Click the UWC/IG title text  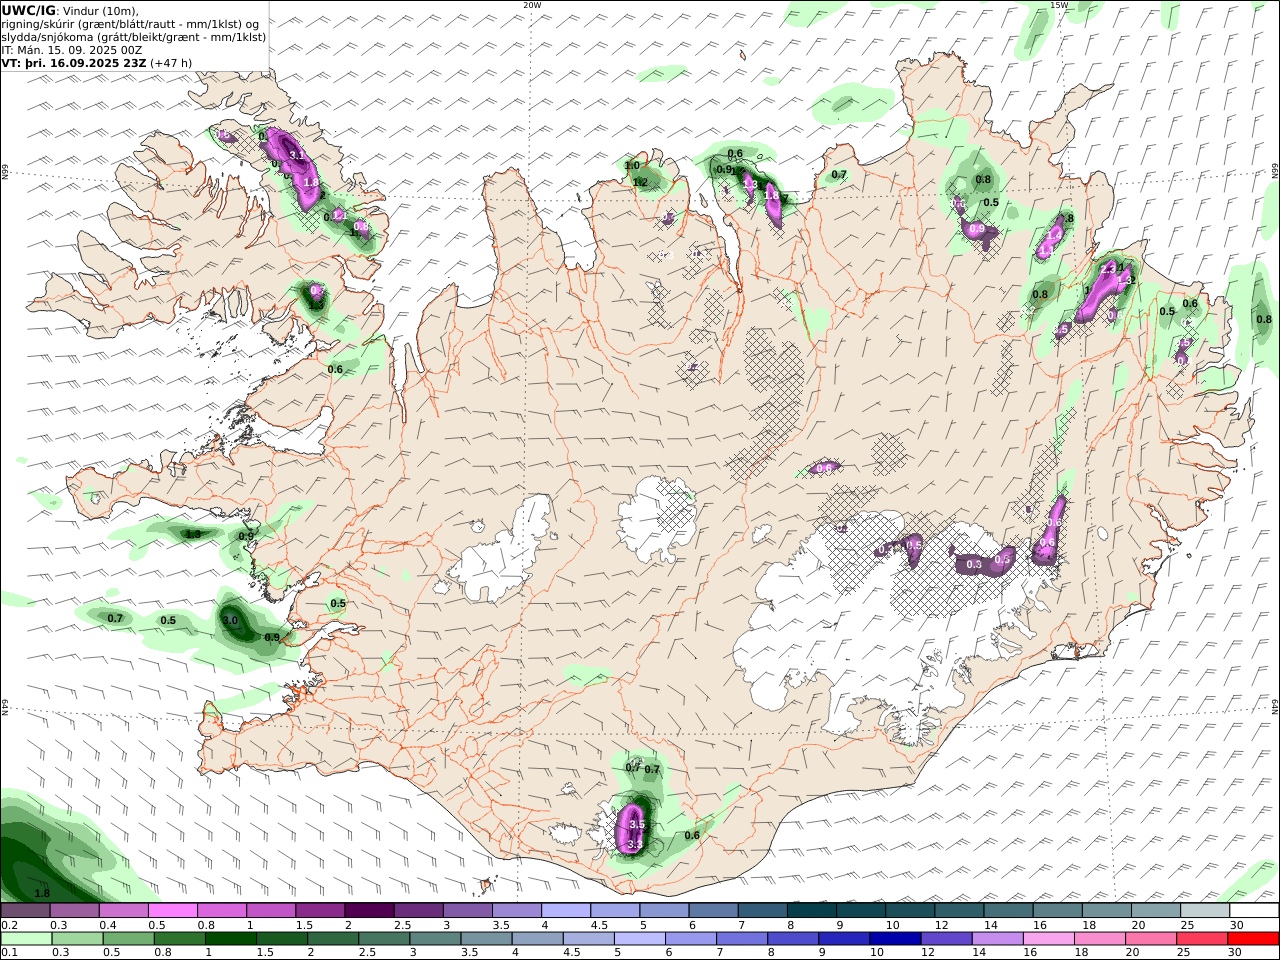coord(28,10)
